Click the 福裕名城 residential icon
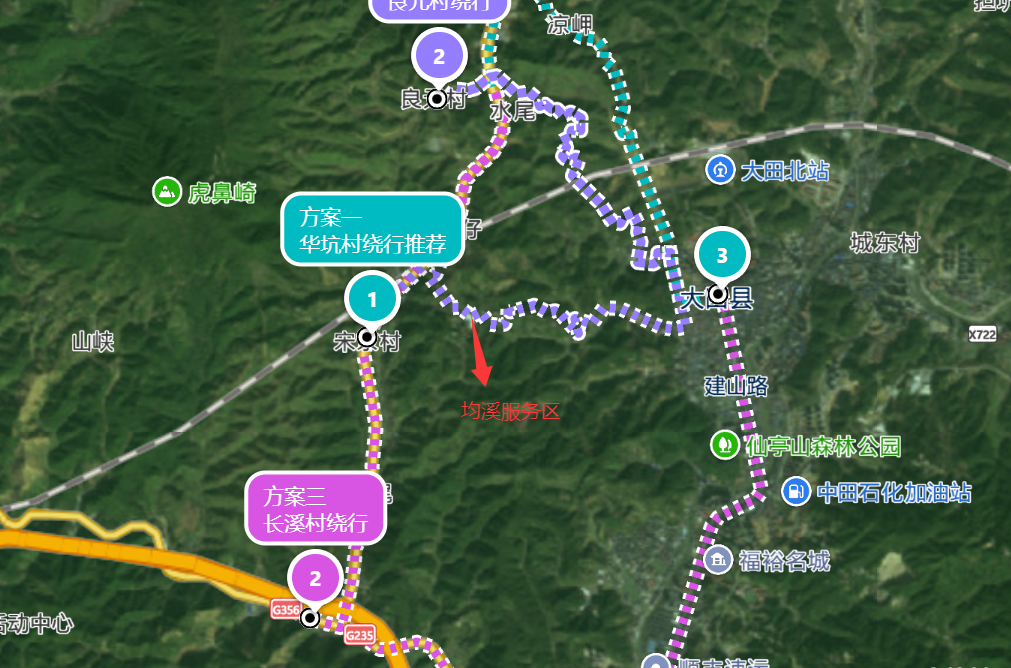Screen dimensions: 1011x668 [x=718, y=560]
